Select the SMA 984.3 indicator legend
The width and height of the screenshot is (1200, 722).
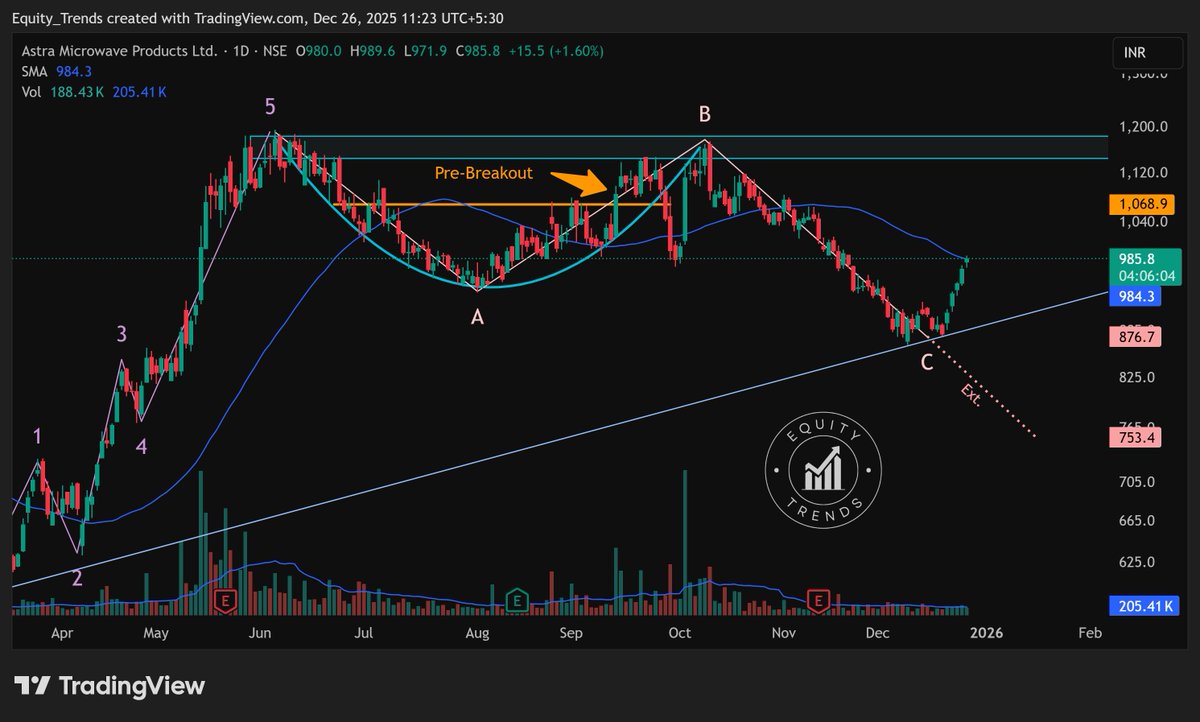click(x=55, y=71)
